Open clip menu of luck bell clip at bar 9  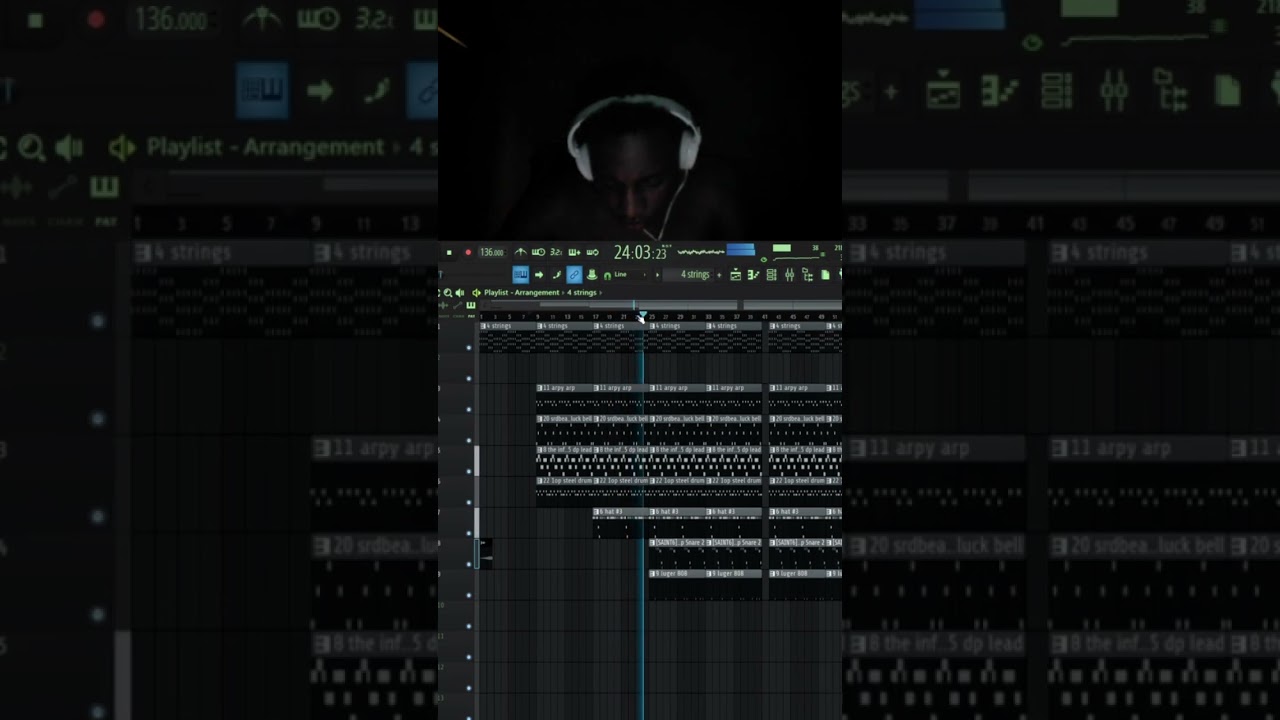(540, 418)
